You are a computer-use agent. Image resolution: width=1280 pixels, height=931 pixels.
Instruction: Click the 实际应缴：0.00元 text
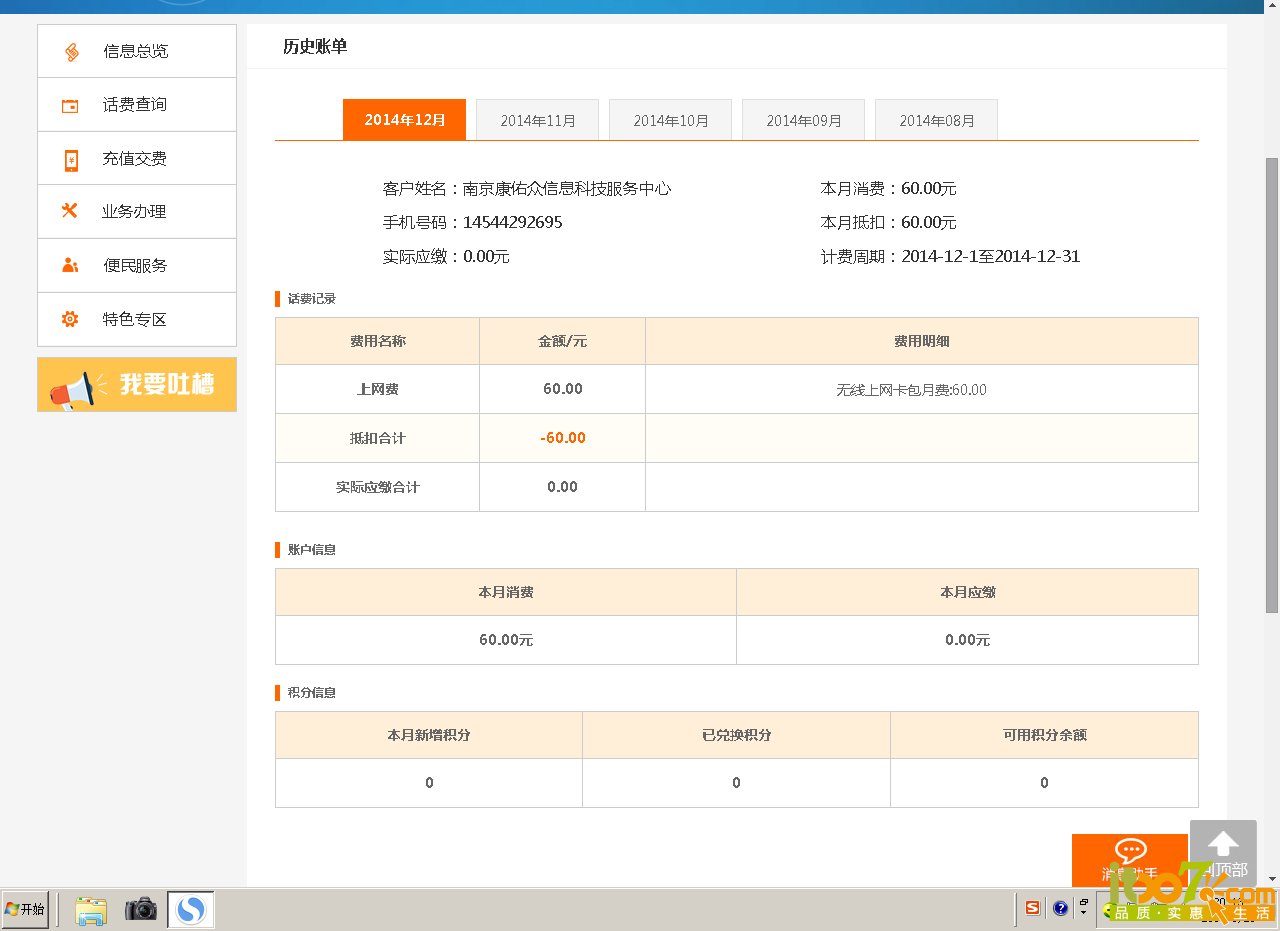click(446, 256)
